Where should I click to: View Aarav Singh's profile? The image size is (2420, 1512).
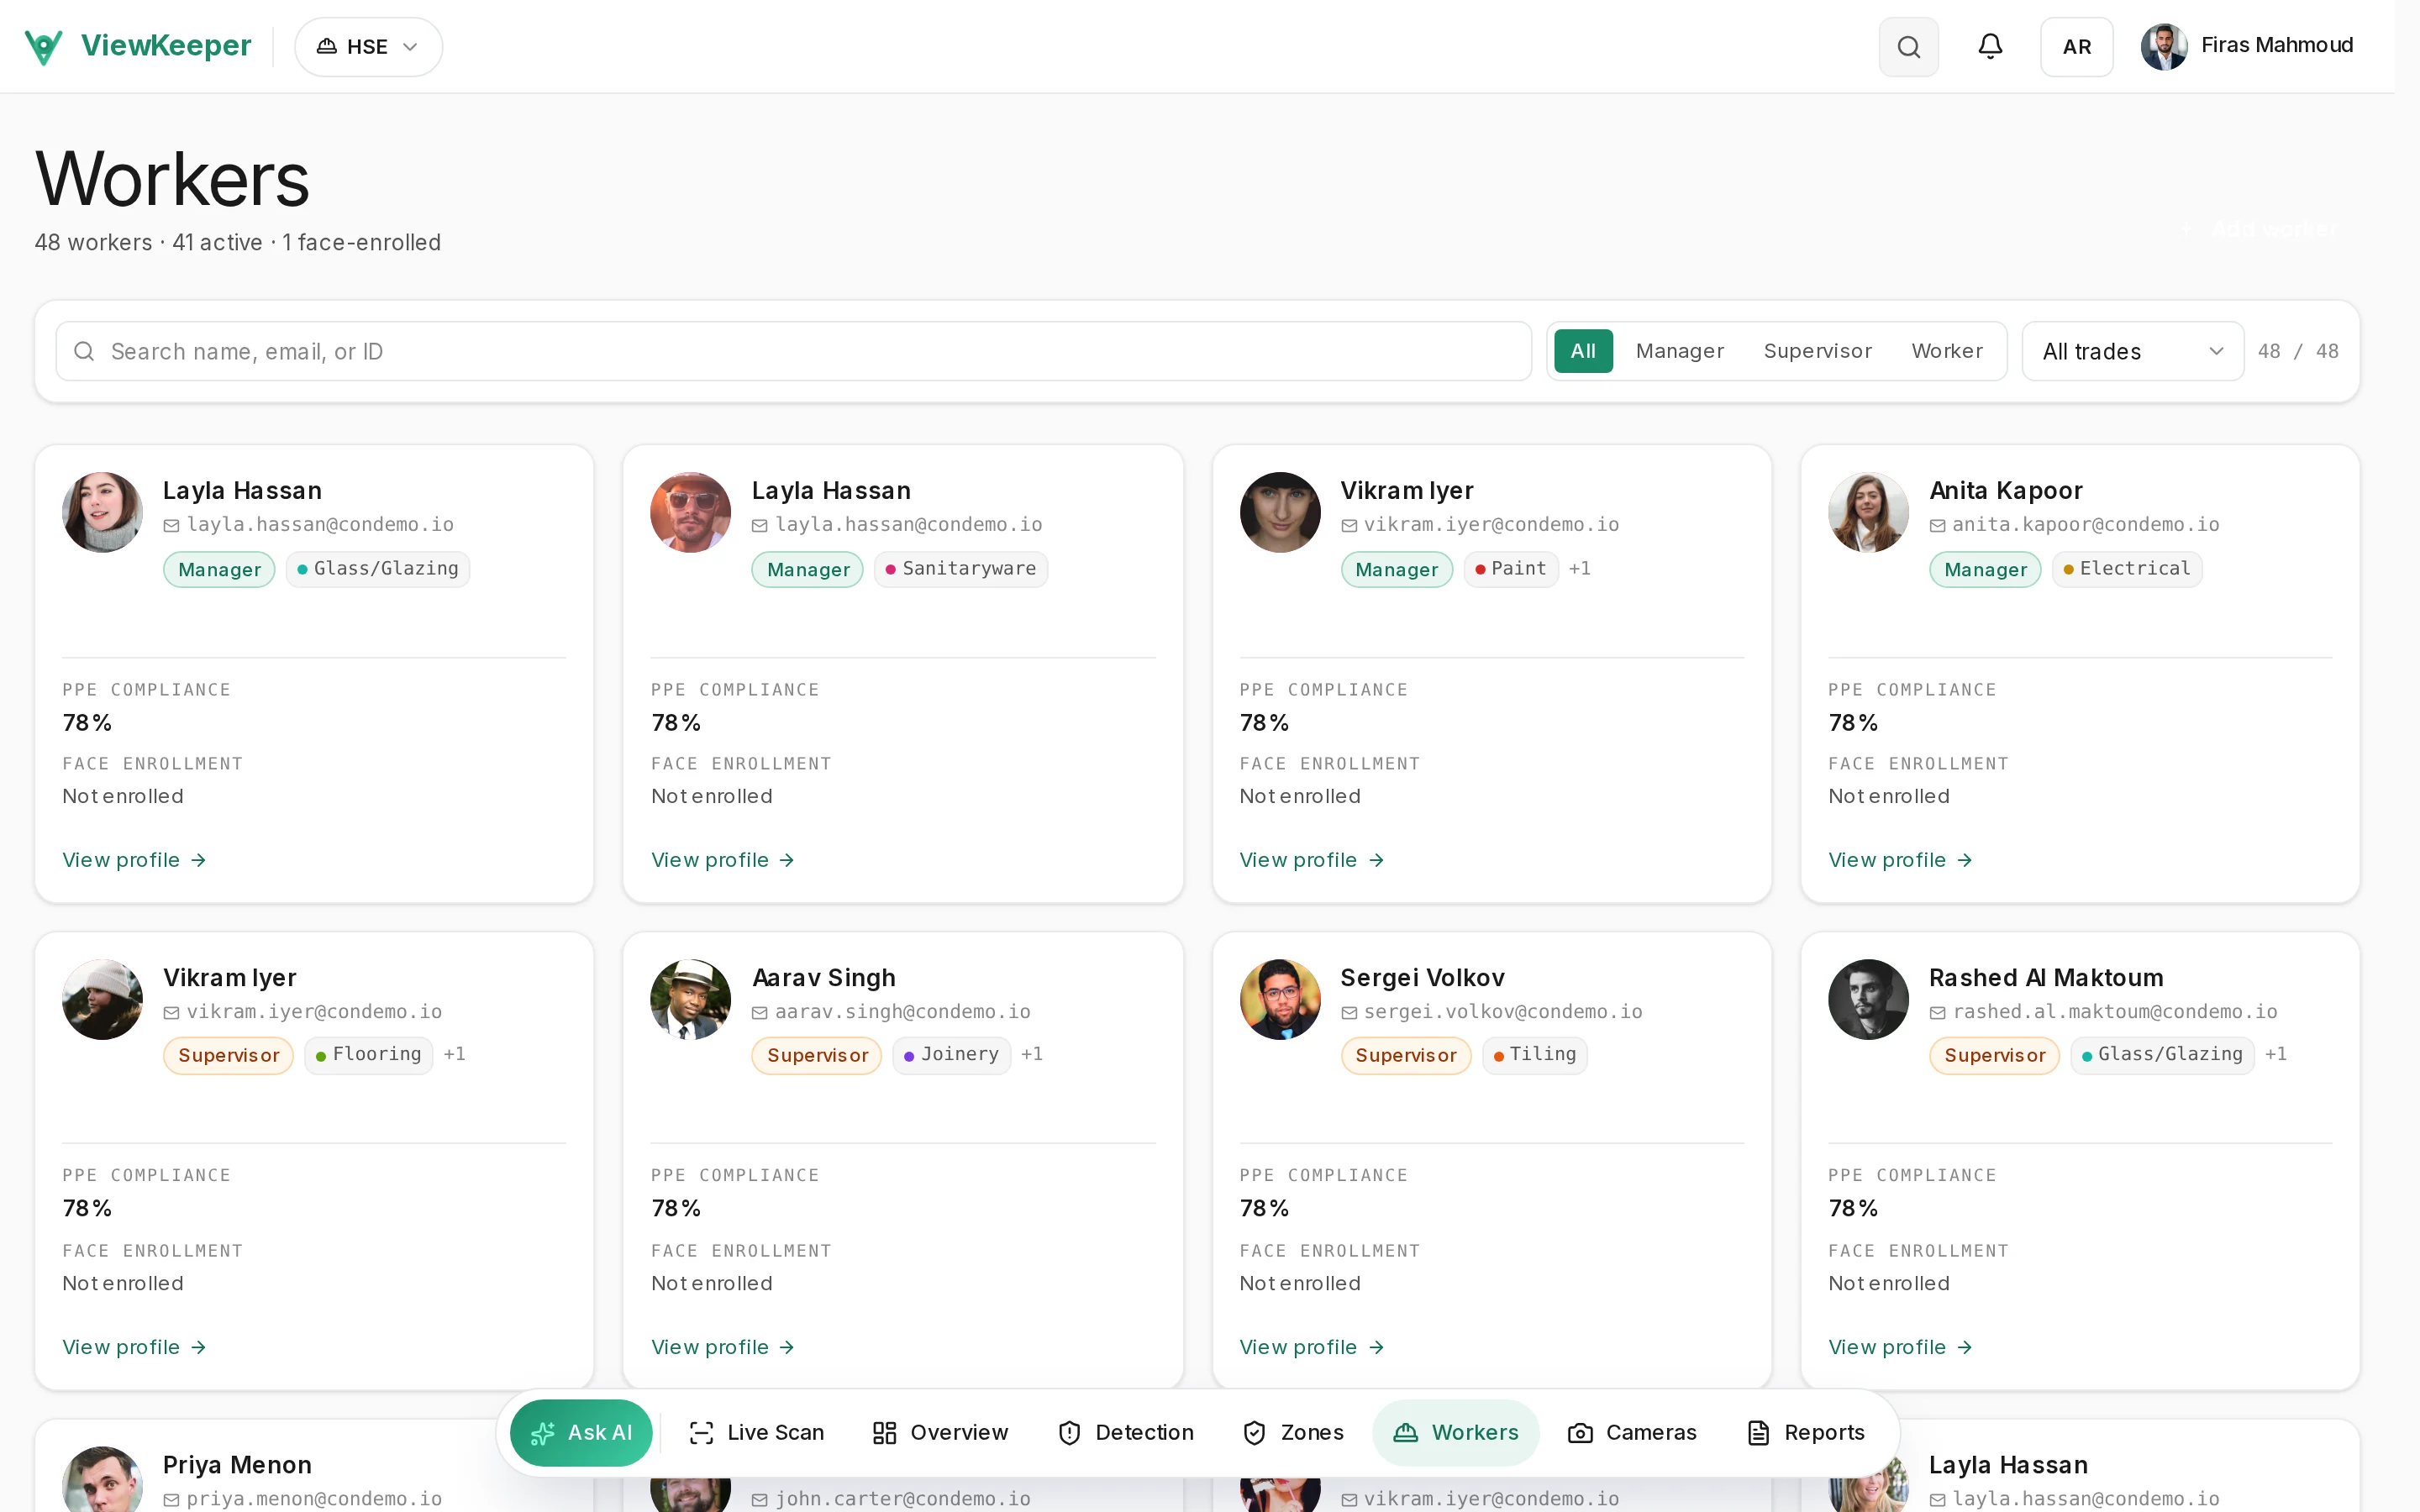tap(722, 1347)
